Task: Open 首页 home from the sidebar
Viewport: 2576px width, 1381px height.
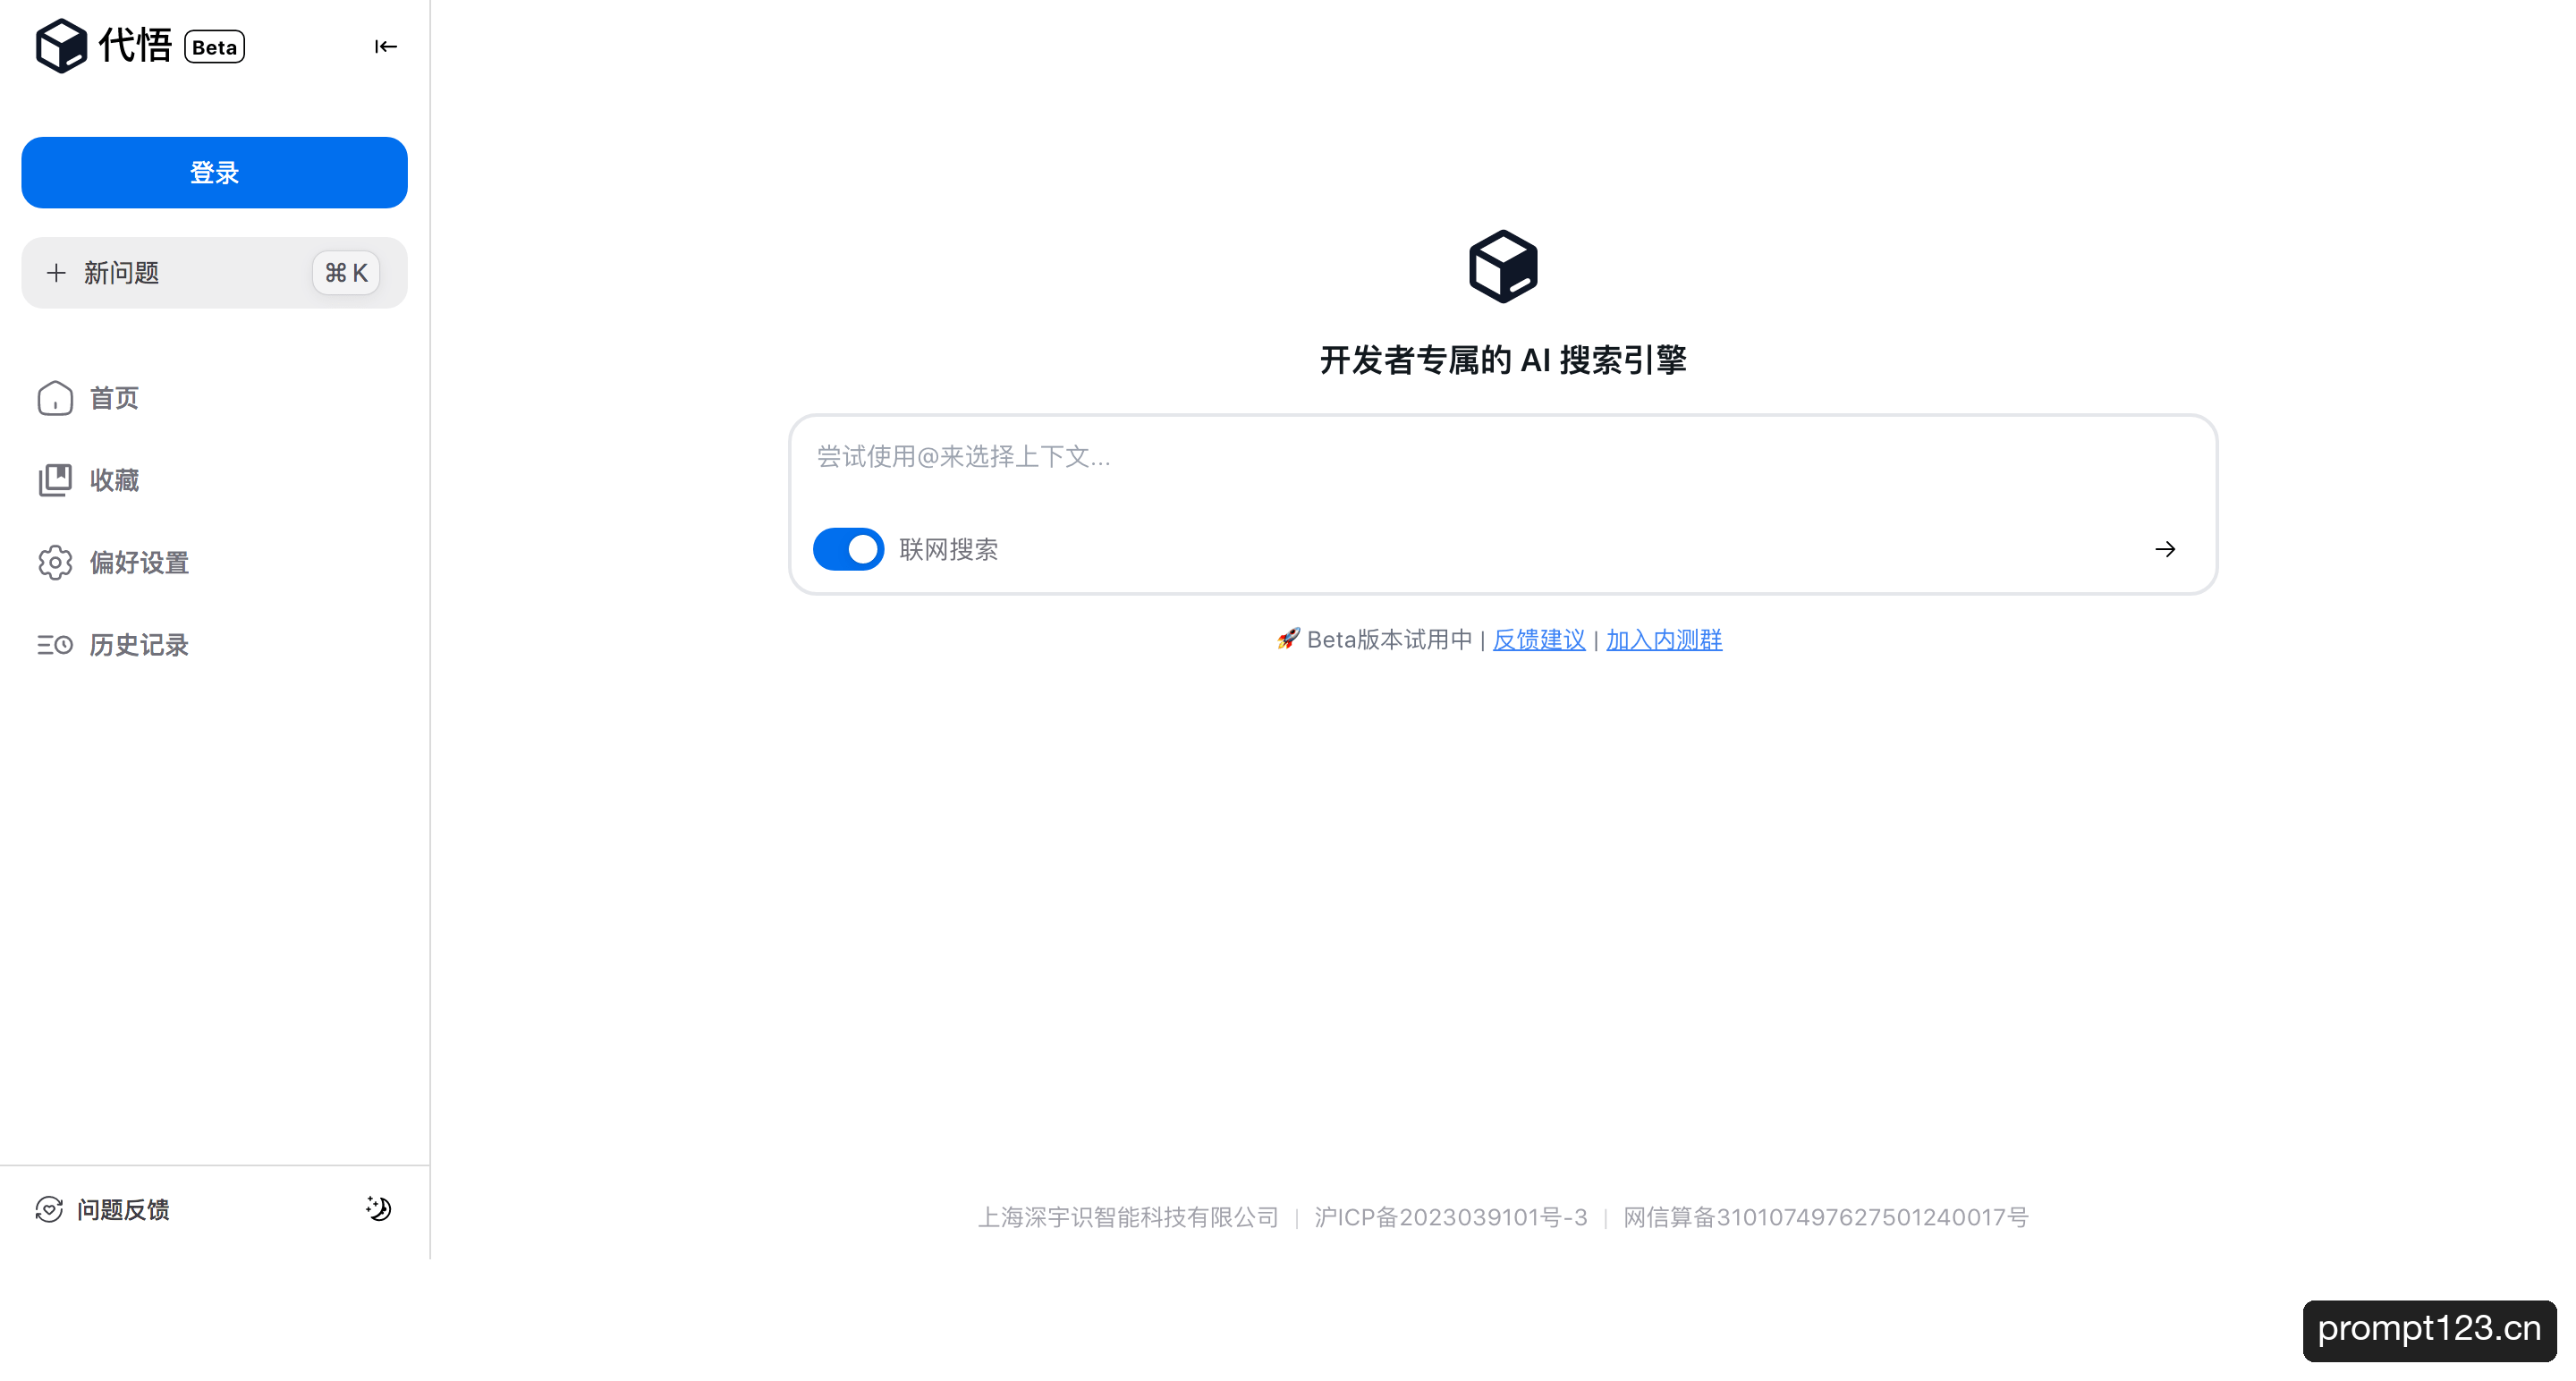Action: (114, 398)
